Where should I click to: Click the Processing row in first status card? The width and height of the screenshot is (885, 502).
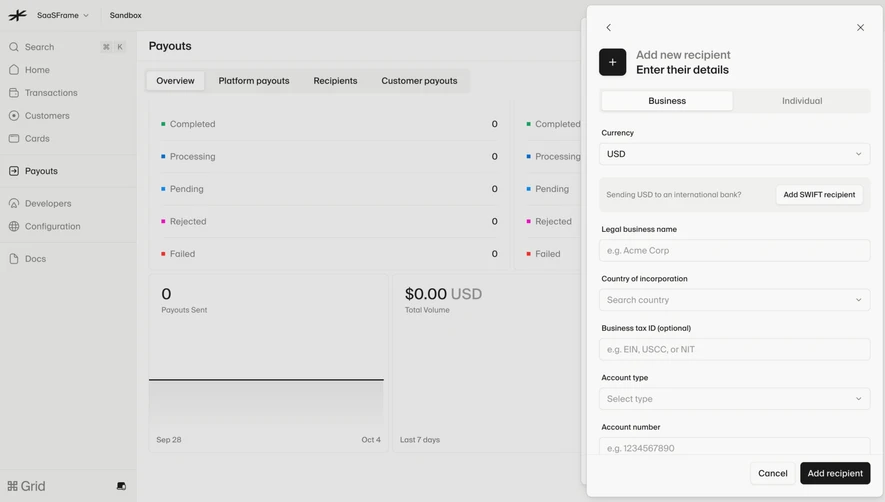click(x=330, y=156)
